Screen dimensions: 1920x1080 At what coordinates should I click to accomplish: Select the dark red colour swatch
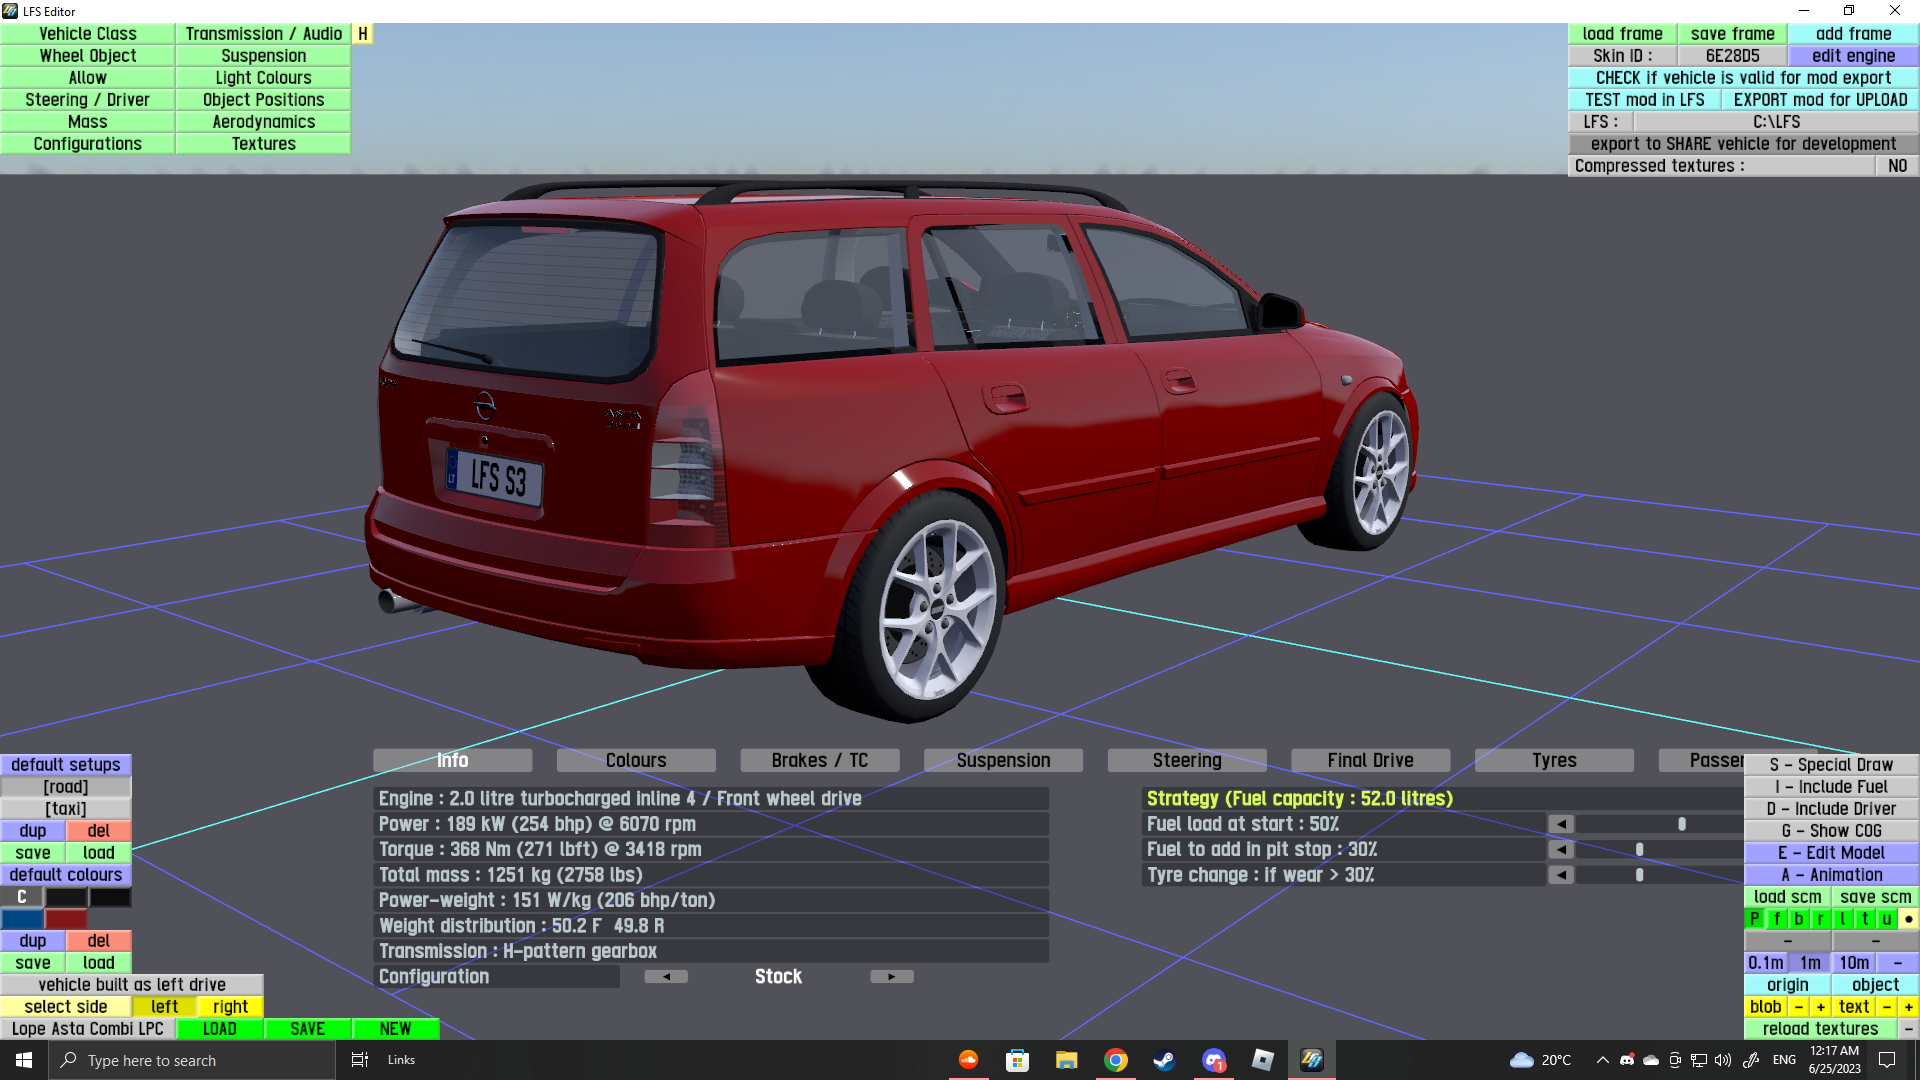coord(66,919)
